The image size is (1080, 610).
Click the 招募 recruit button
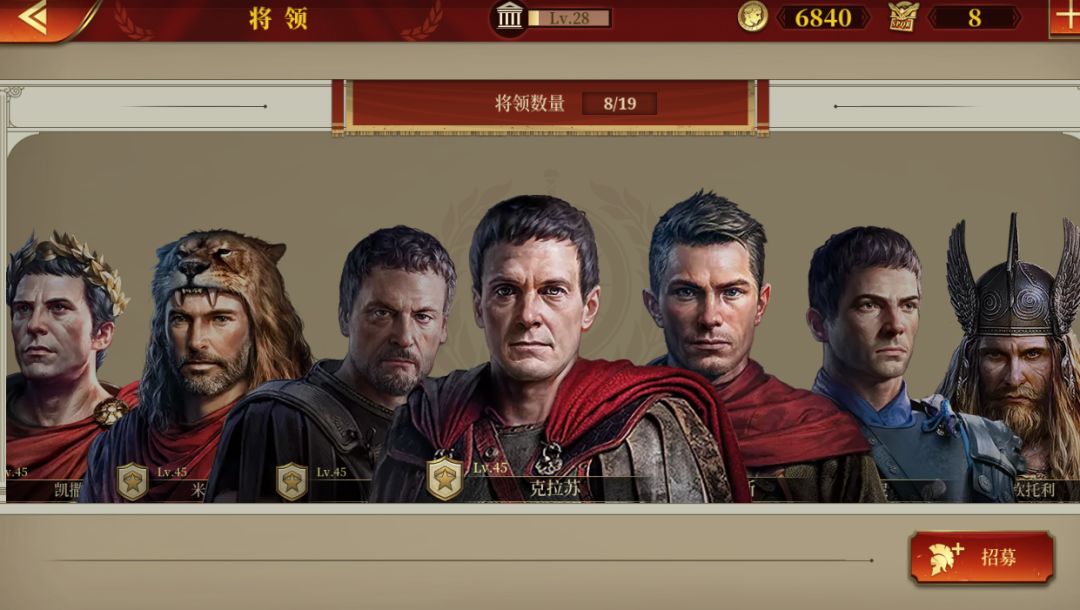click(x=982, y=558)
